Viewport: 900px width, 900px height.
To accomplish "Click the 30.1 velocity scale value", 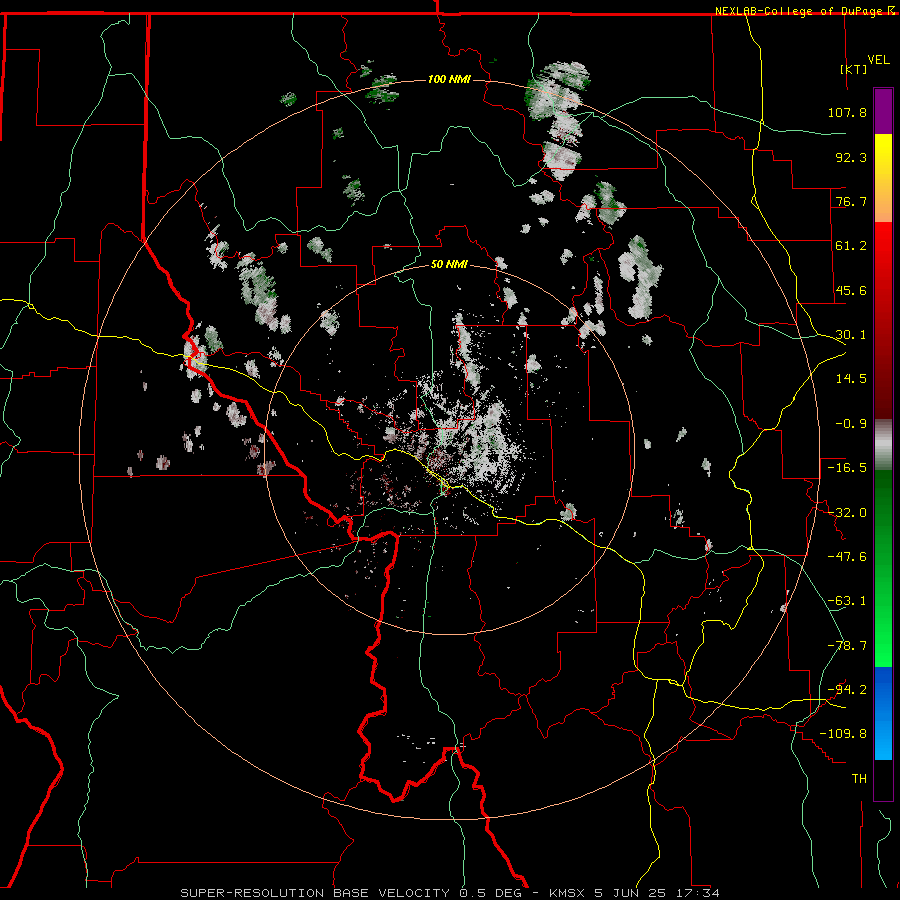I will pyautogui.click(x=851, y=335).
